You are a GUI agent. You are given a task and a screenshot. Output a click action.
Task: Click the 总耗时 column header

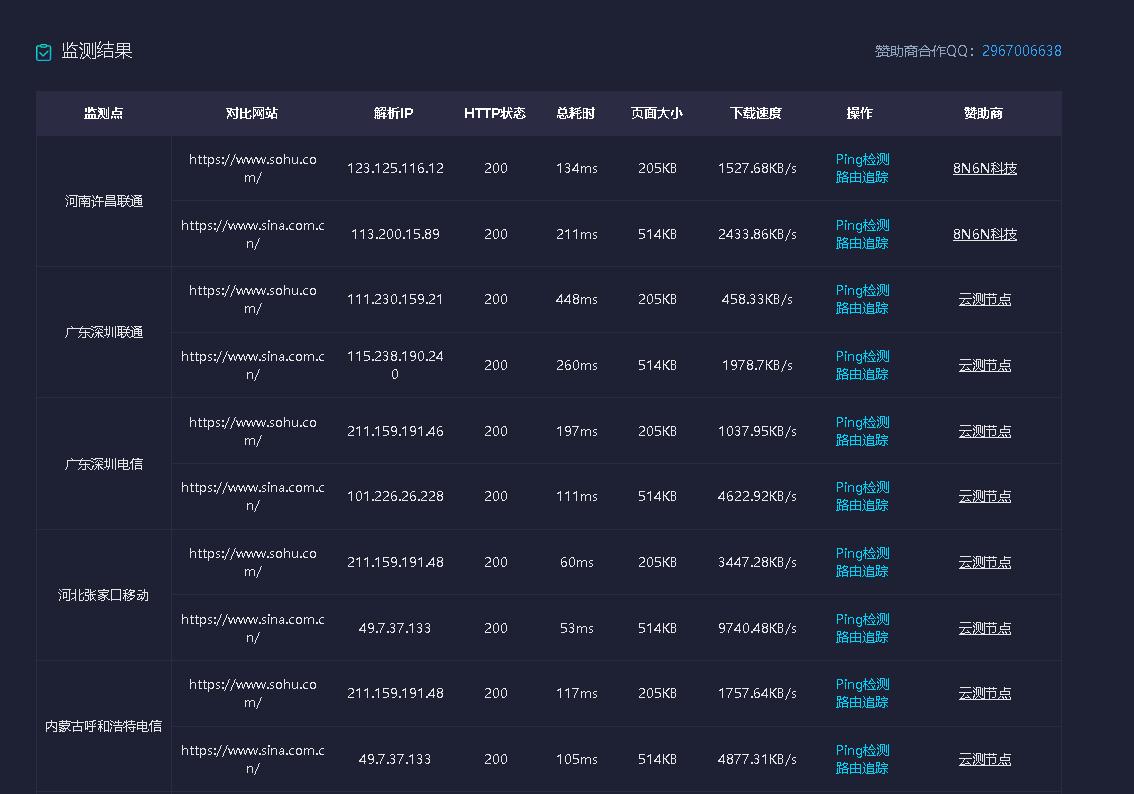pyautogui.click(x=576, y=113)
